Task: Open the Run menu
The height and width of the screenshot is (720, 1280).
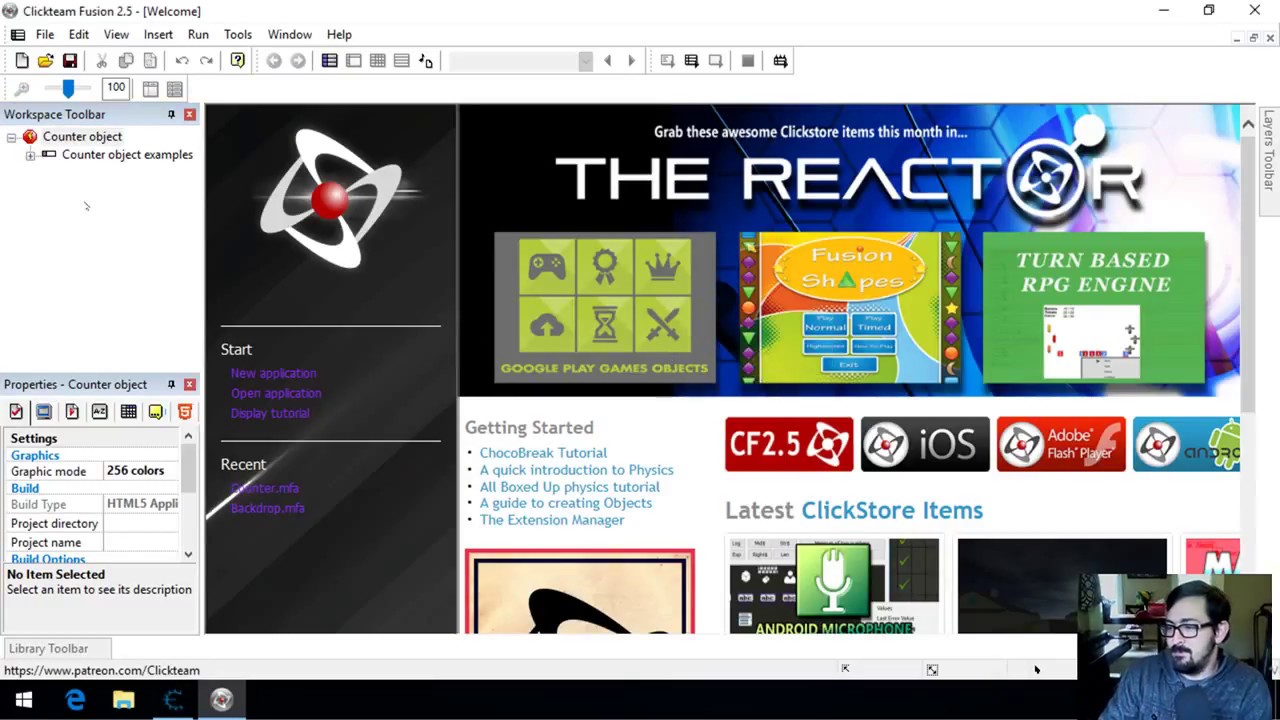Action: point(198,34)
